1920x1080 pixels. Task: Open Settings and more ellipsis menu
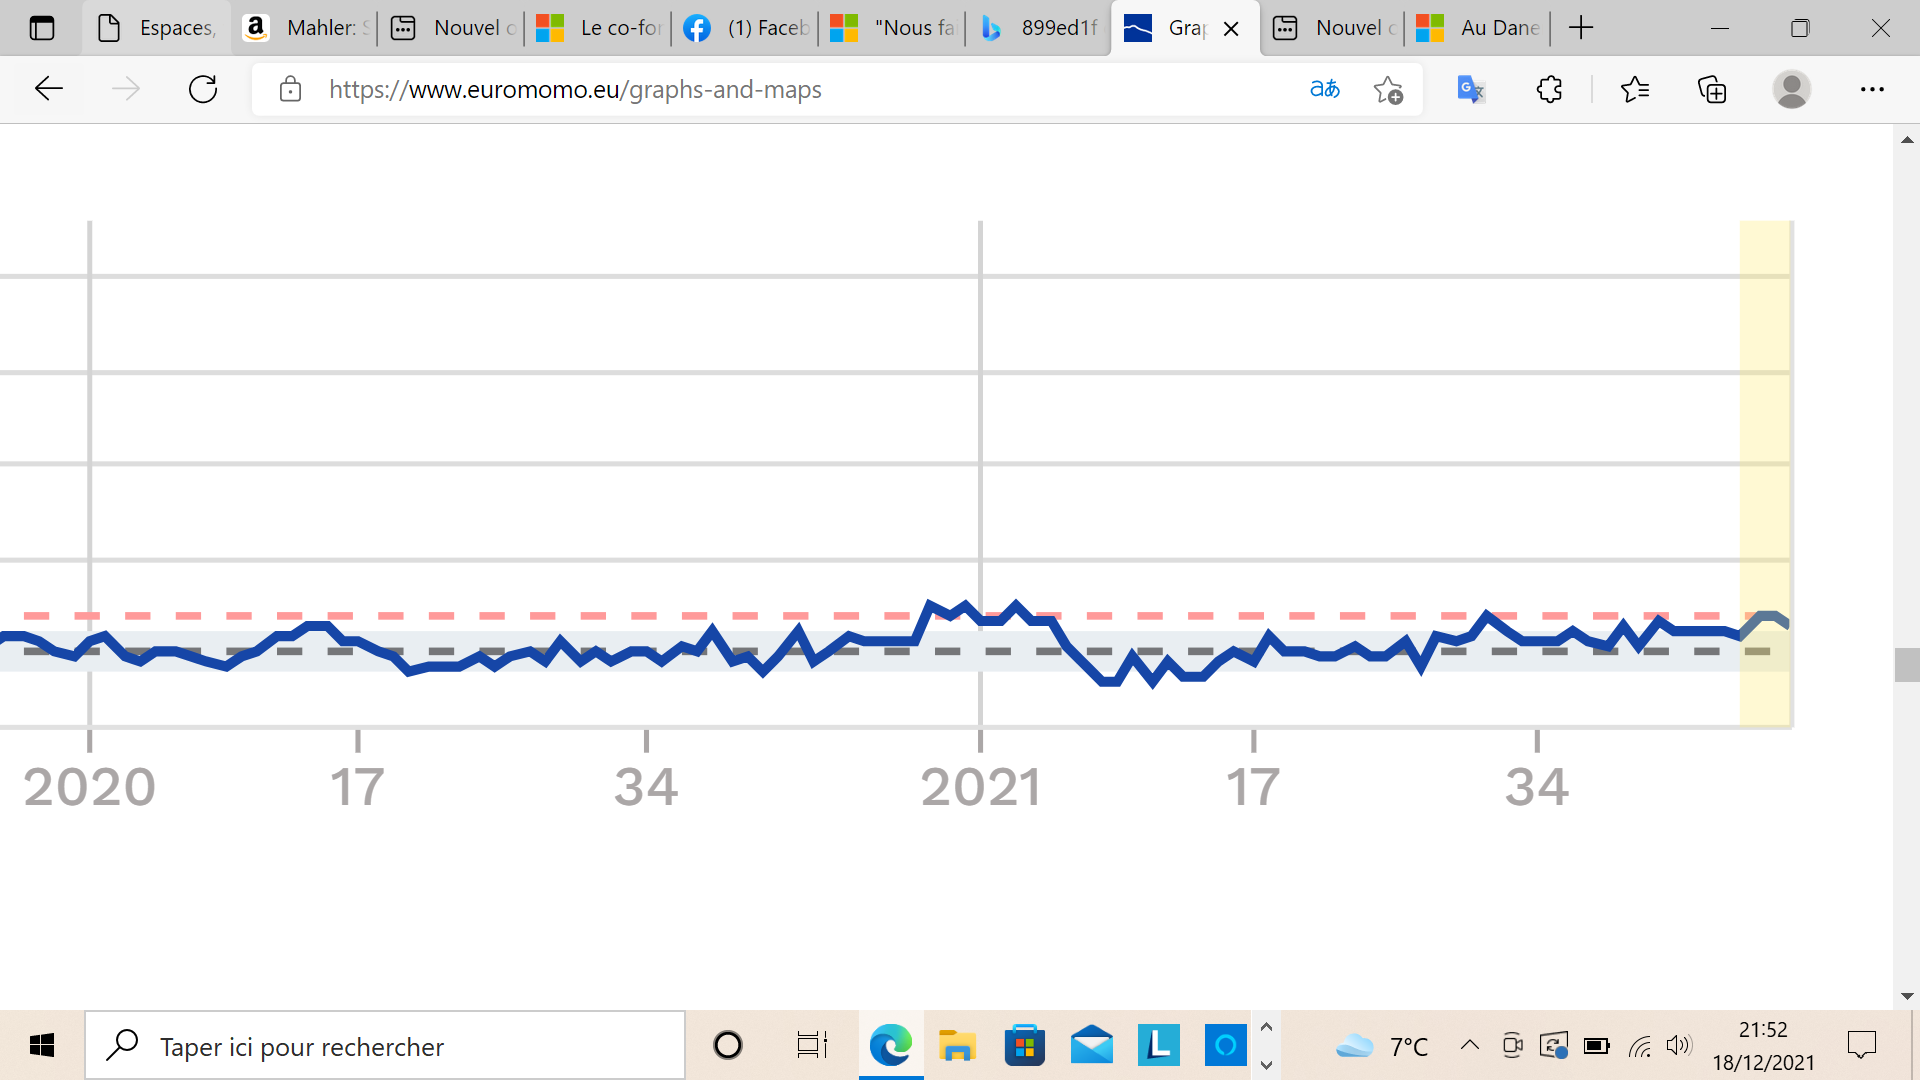coord(1872,89)
